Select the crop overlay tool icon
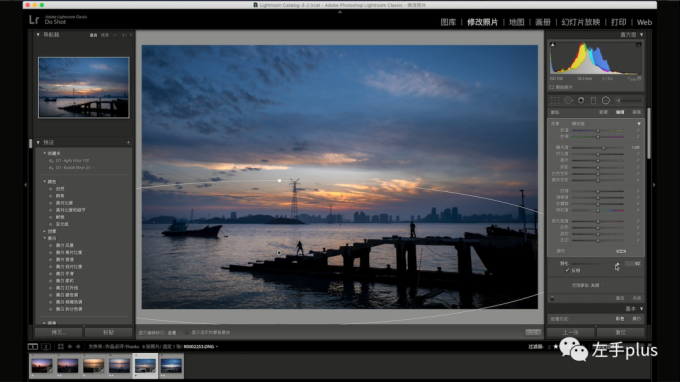The width and height of the screenshot is (680, 382). 555,101
